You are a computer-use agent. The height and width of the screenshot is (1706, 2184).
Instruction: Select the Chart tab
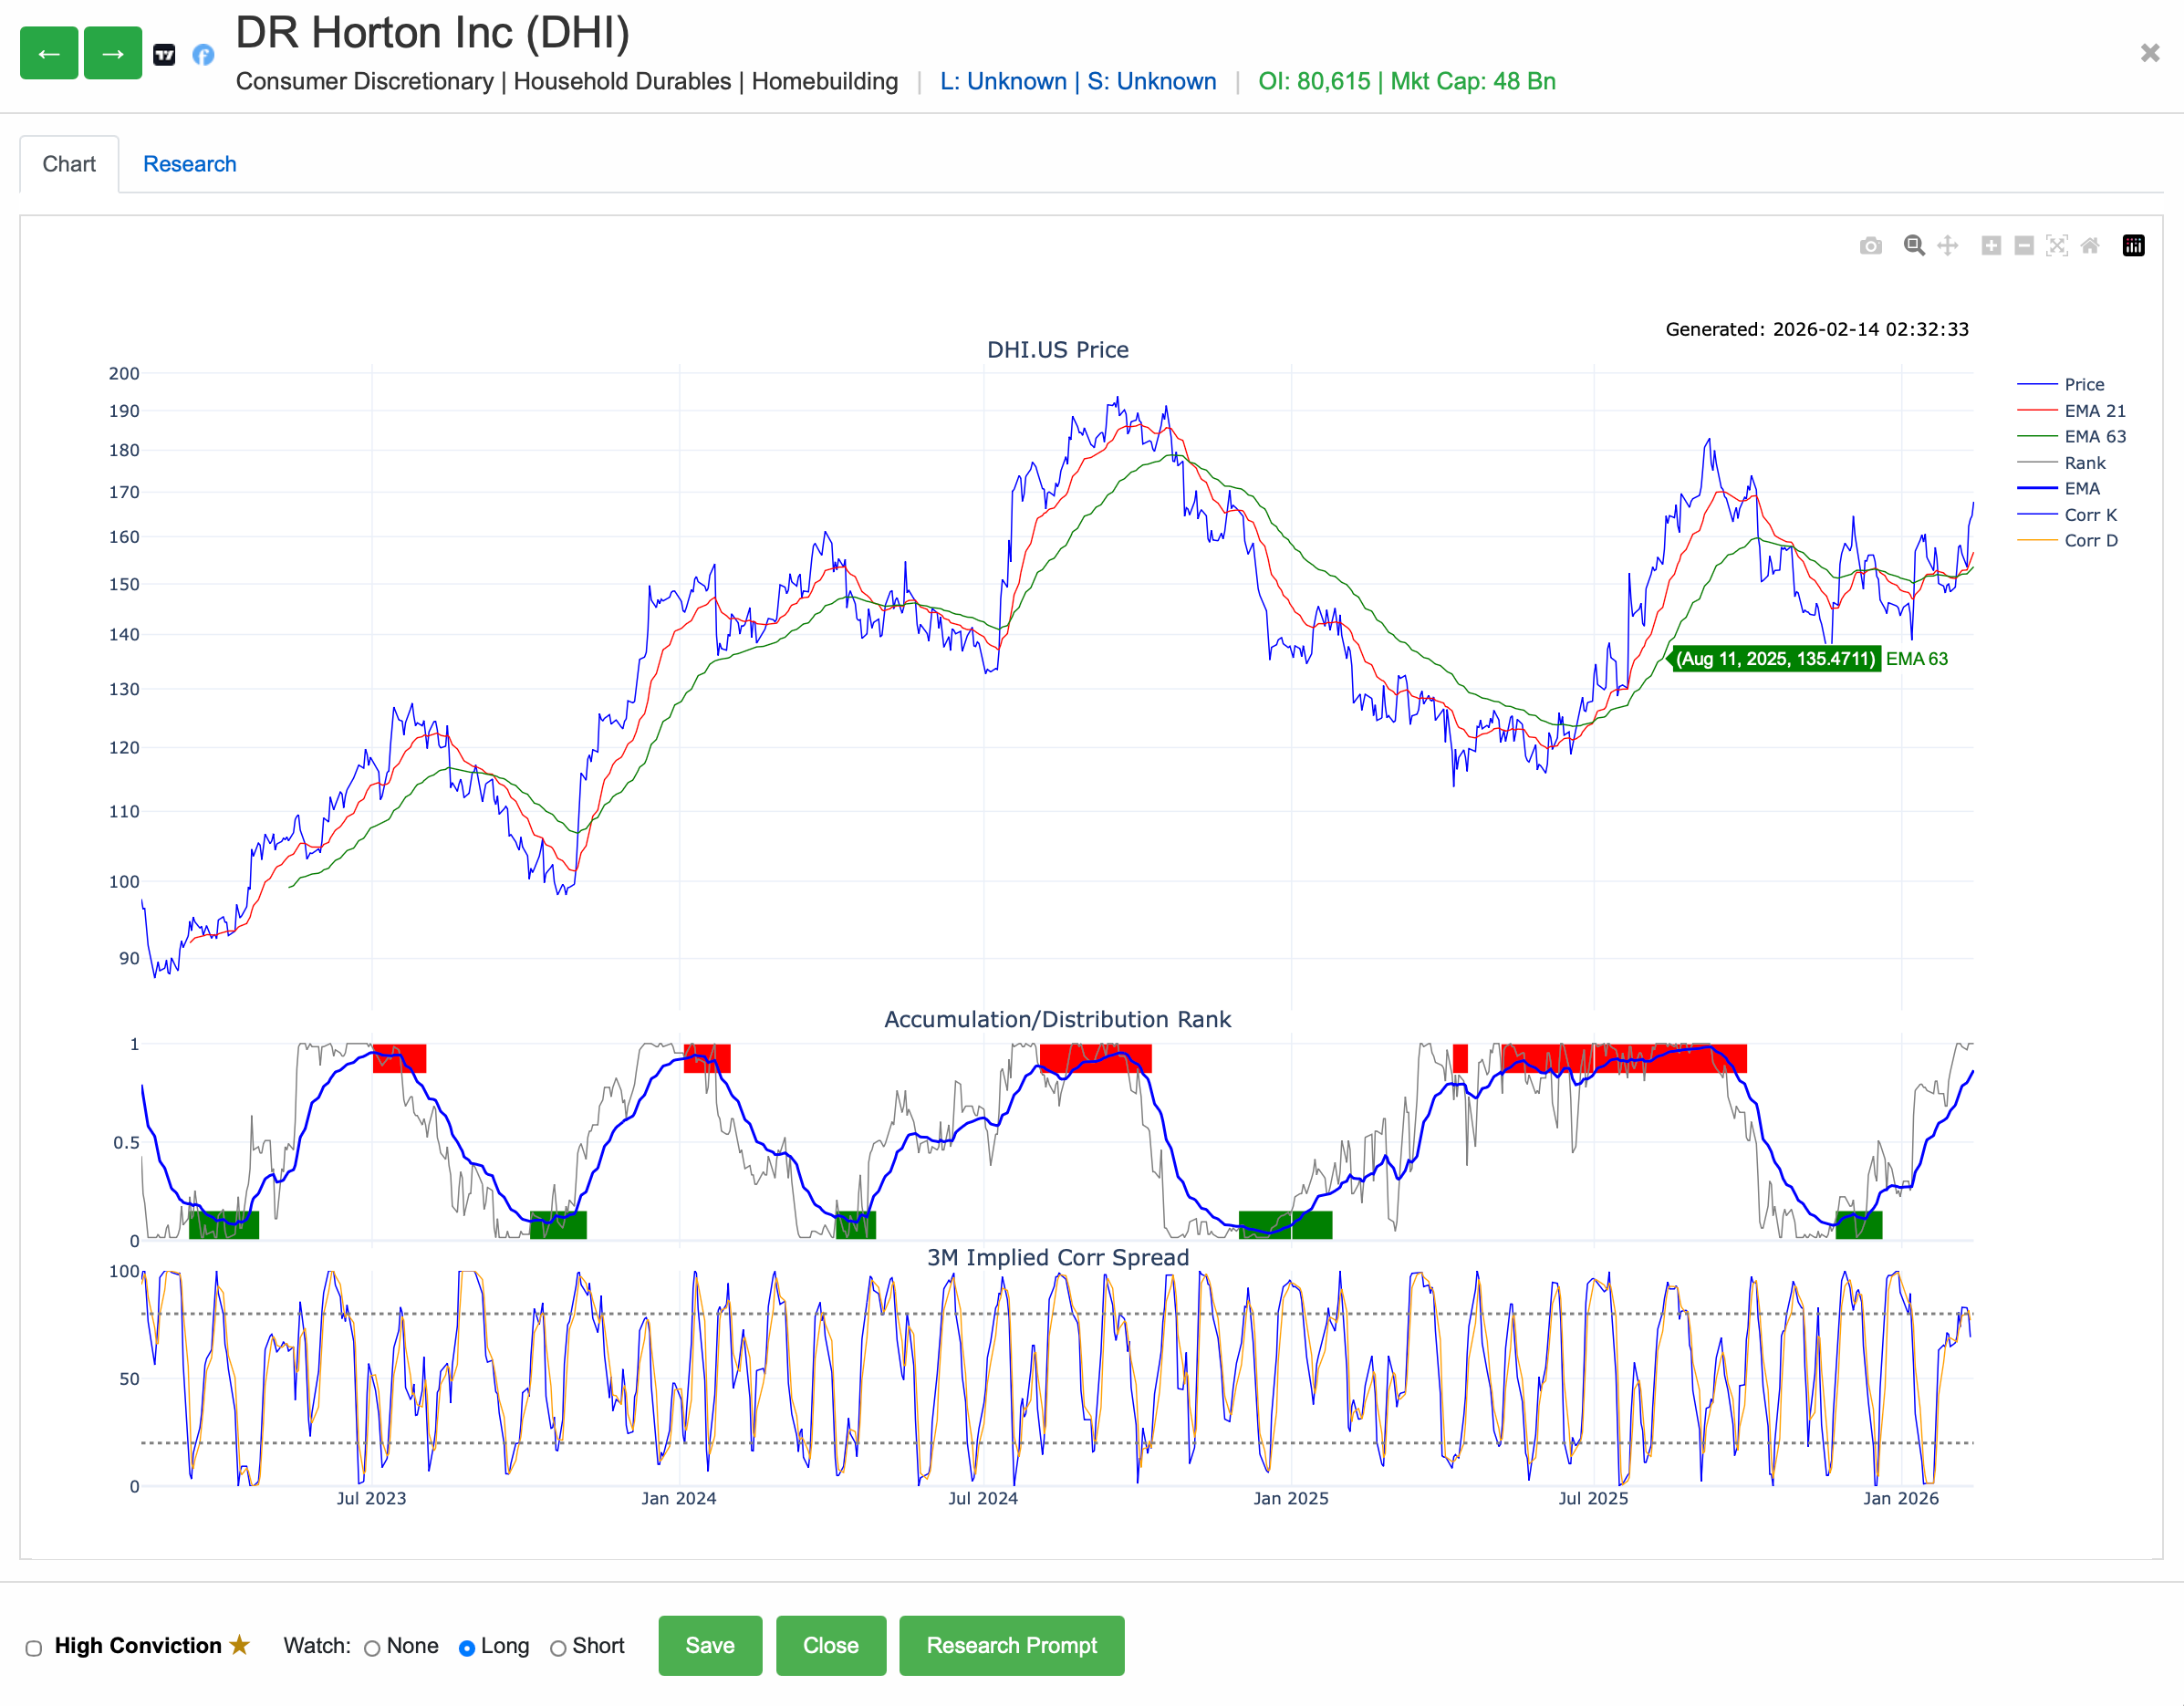pos(69,164)
